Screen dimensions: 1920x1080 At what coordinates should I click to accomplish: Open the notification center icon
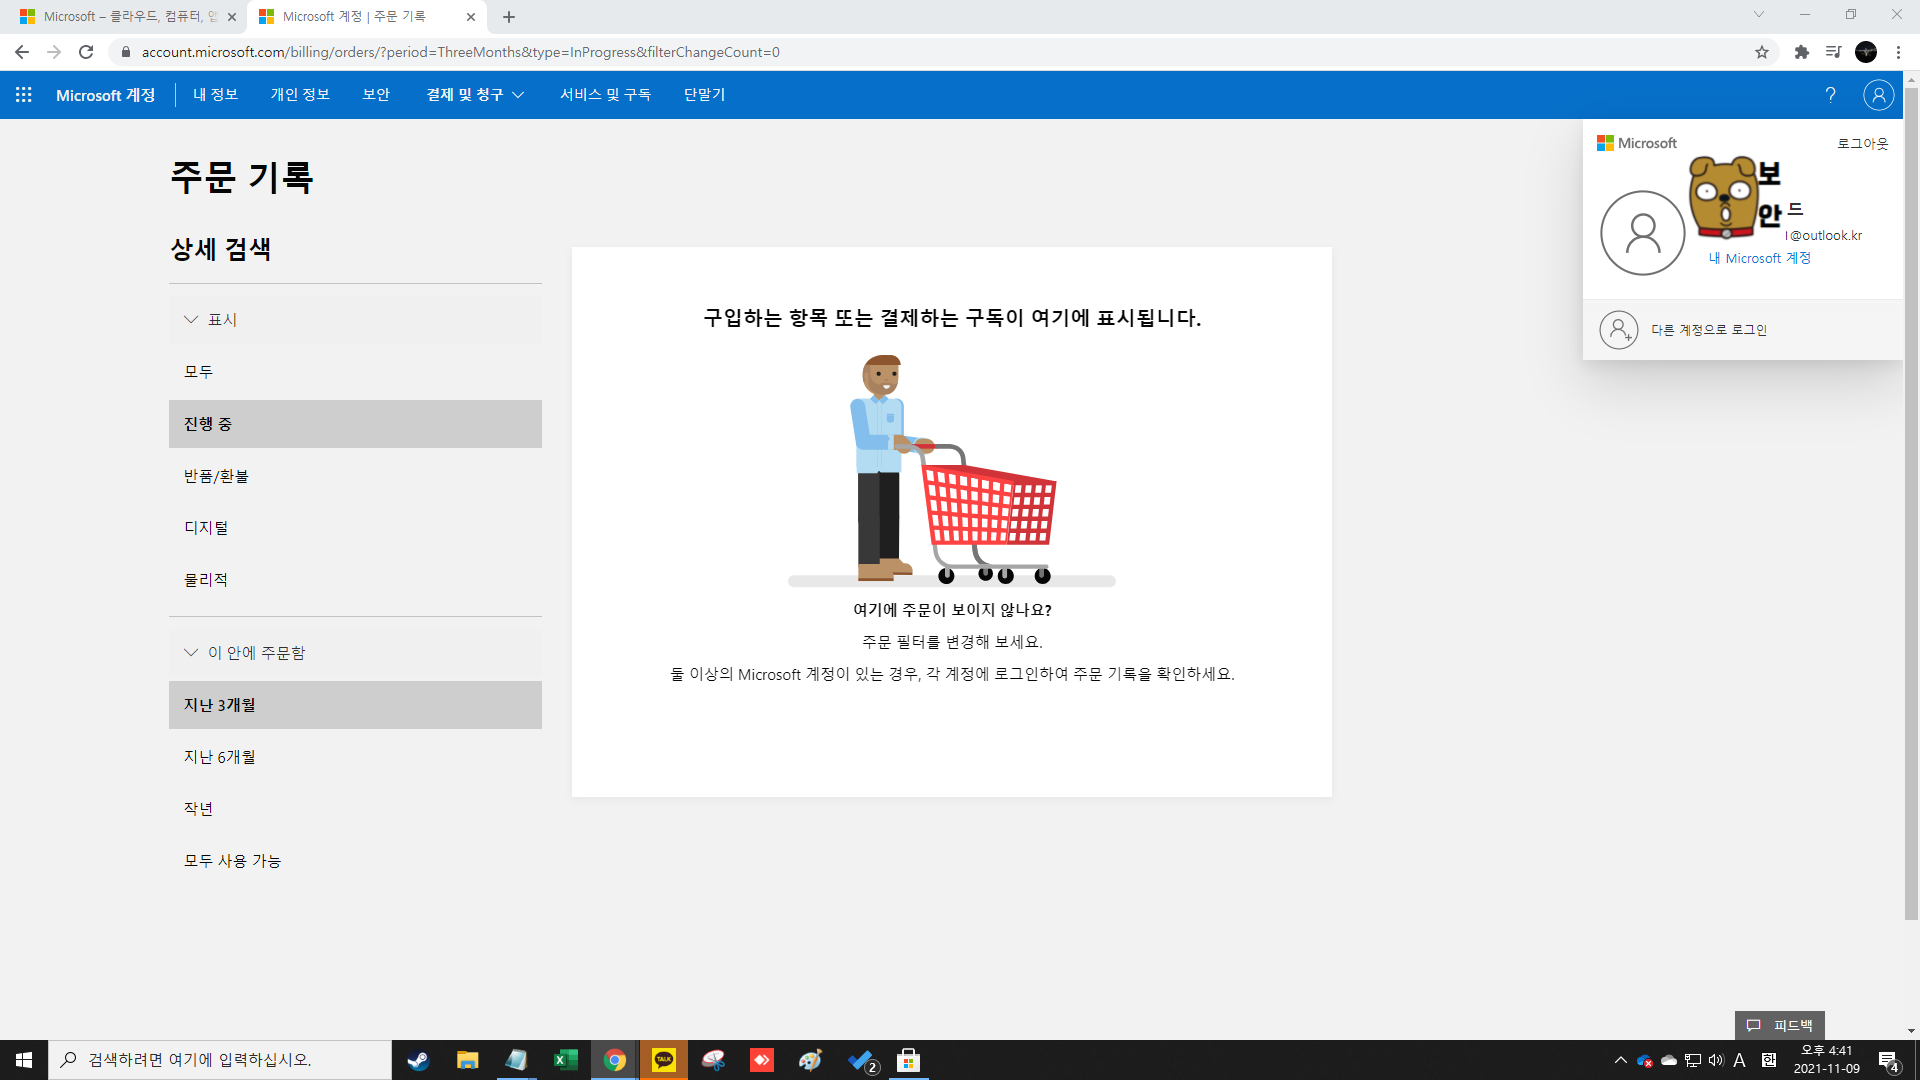(1889, 1061)
